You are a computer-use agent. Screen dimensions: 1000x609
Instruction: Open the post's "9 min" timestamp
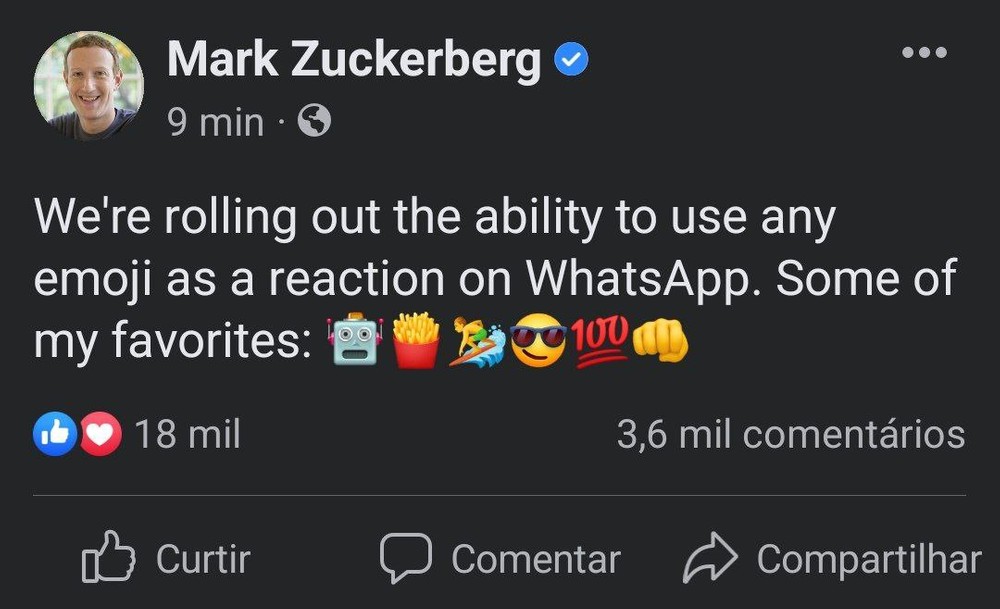click(215, 123)
